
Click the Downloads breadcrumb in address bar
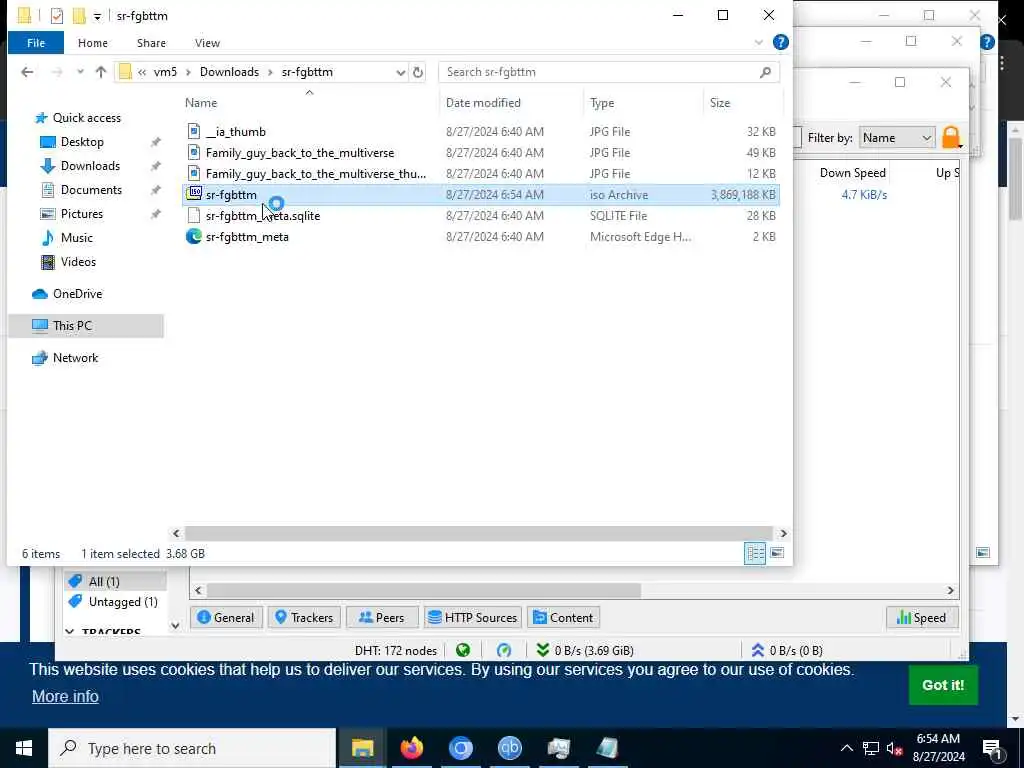[229, 72]
